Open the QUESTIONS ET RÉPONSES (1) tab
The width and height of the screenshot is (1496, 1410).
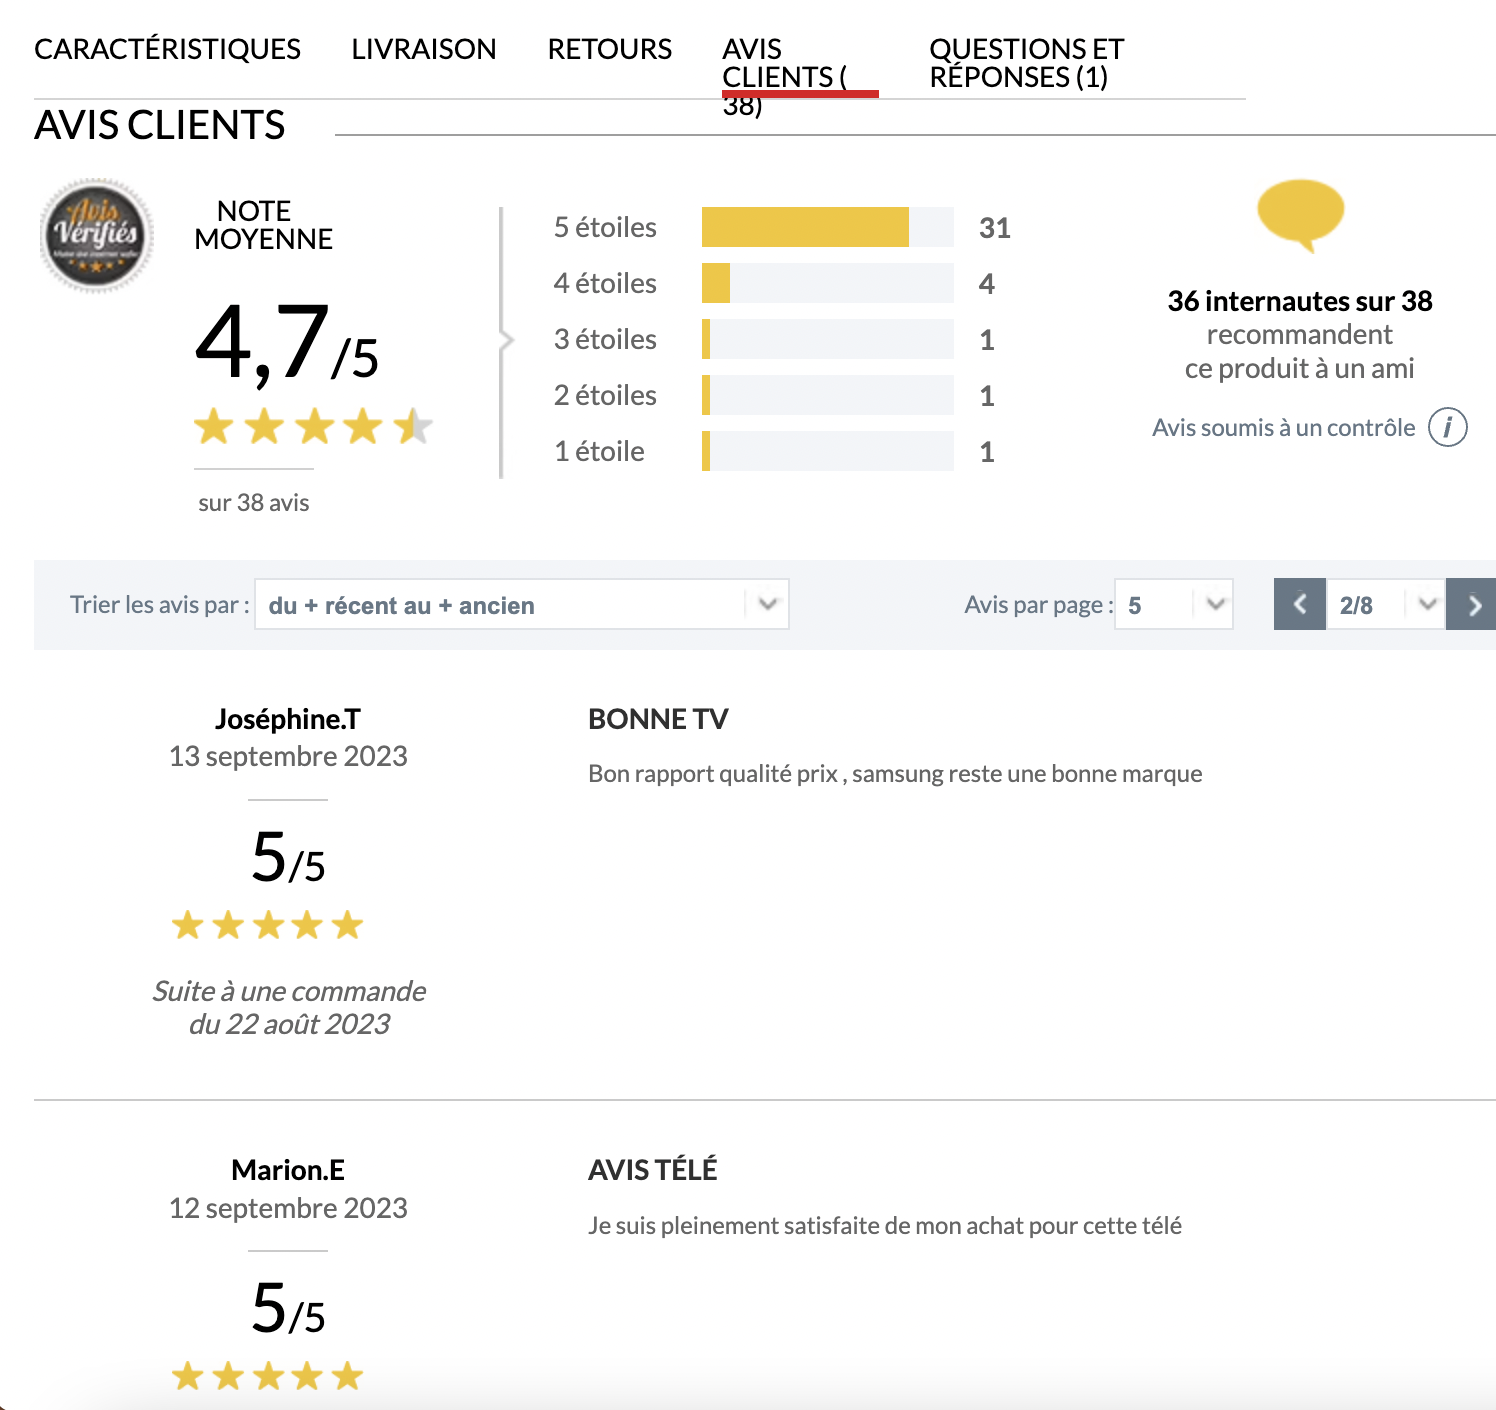(1026, 62)
